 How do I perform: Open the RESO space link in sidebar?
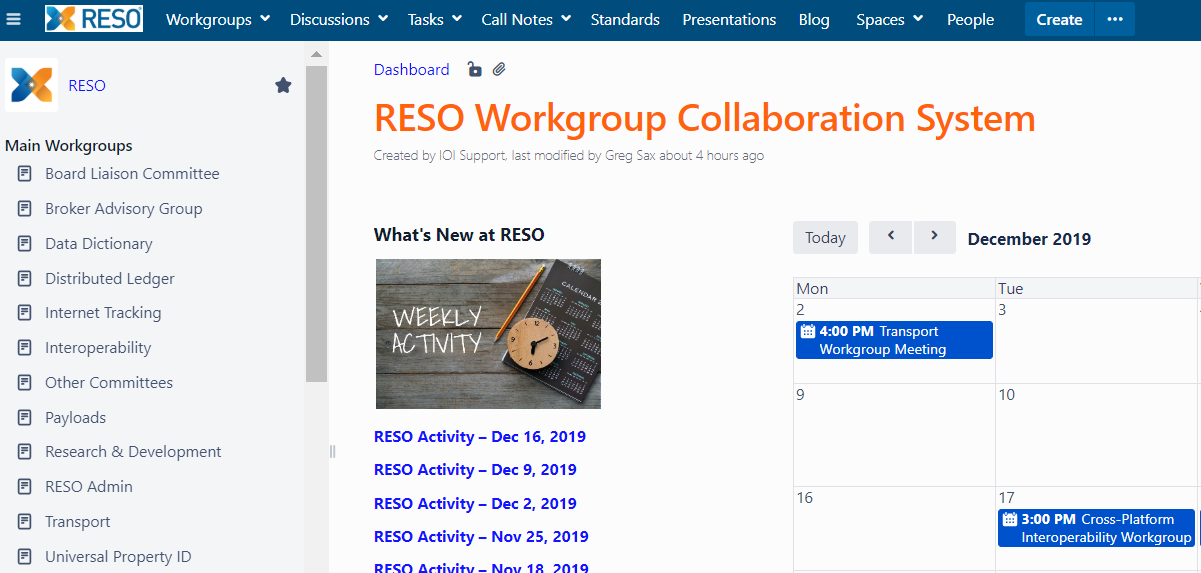click(x=87, y=86)
